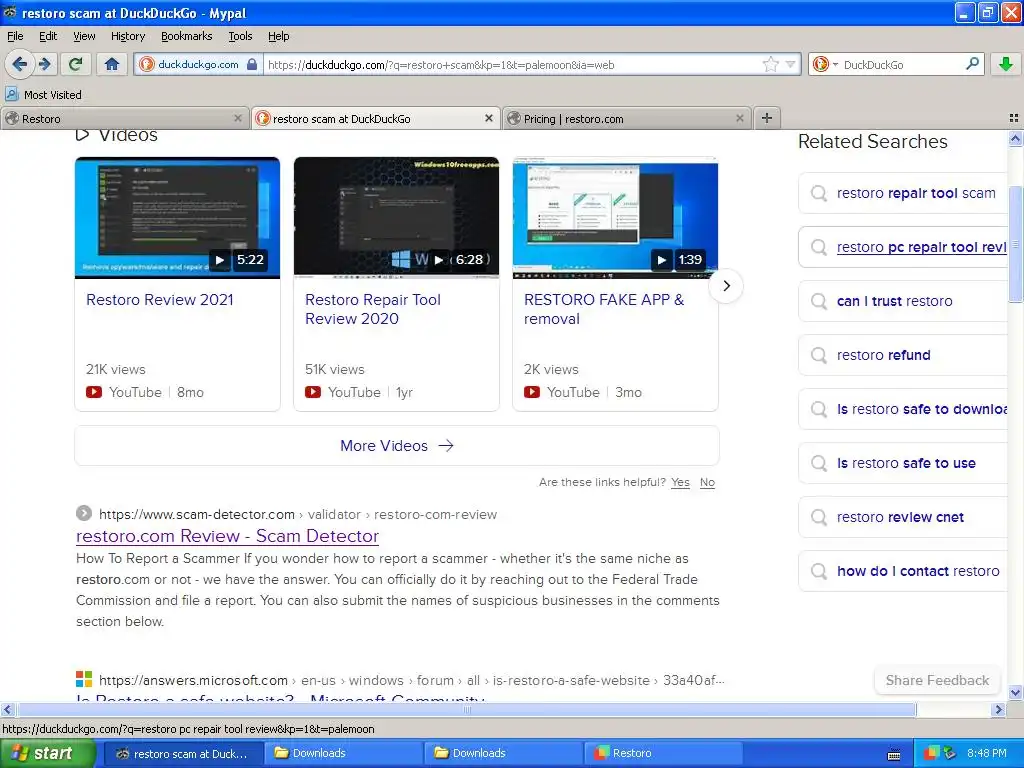The image size is (1024, 768).
Task: Open the History menu
Action: 128,36
